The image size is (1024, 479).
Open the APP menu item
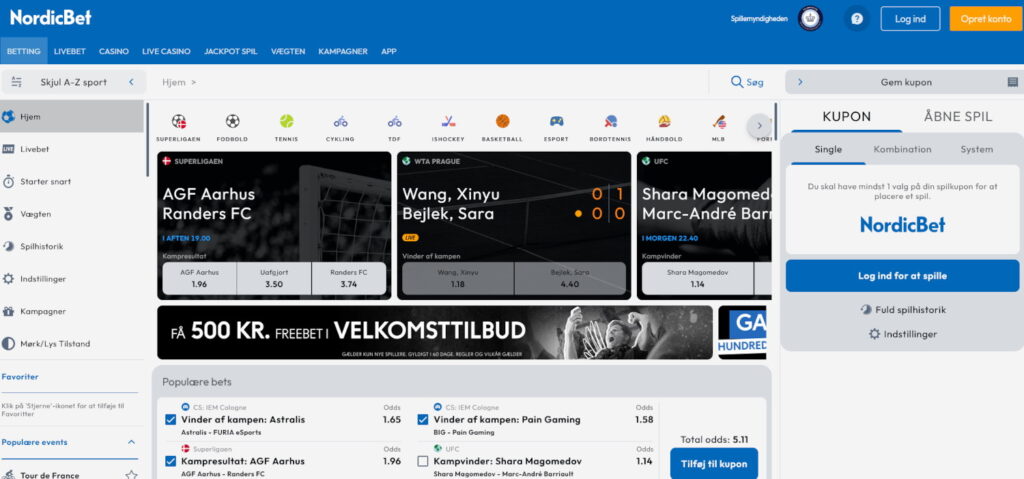point(389,51)
